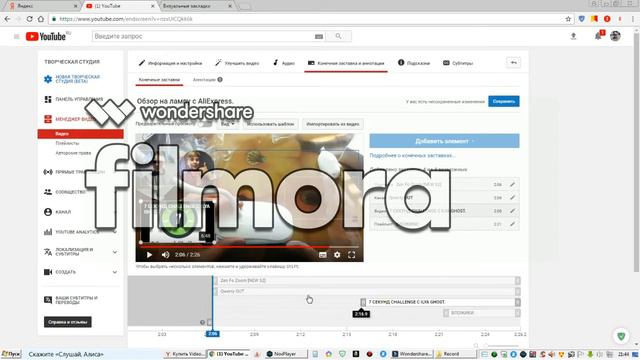Screen dimensions: 640x360
Task: Open the Информация и настройки tab
Action: click(x=170, y=63)
